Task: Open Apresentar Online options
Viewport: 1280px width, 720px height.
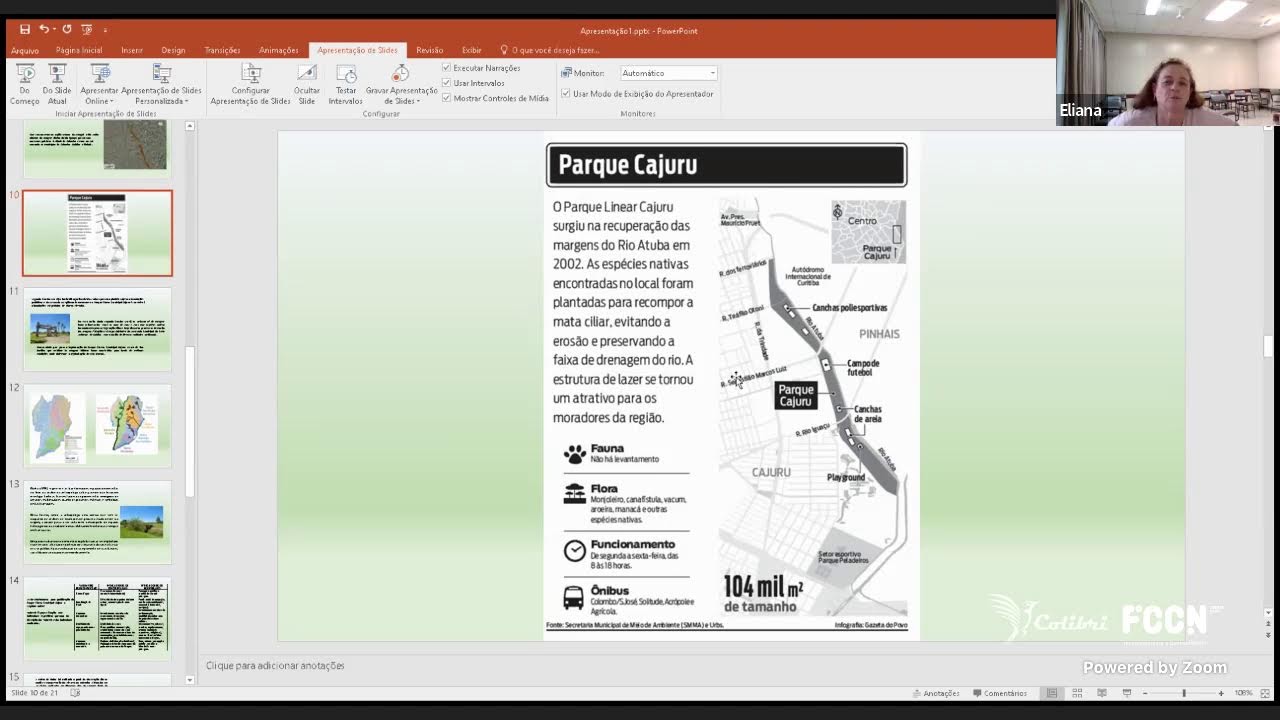Action: coord(99,85)
